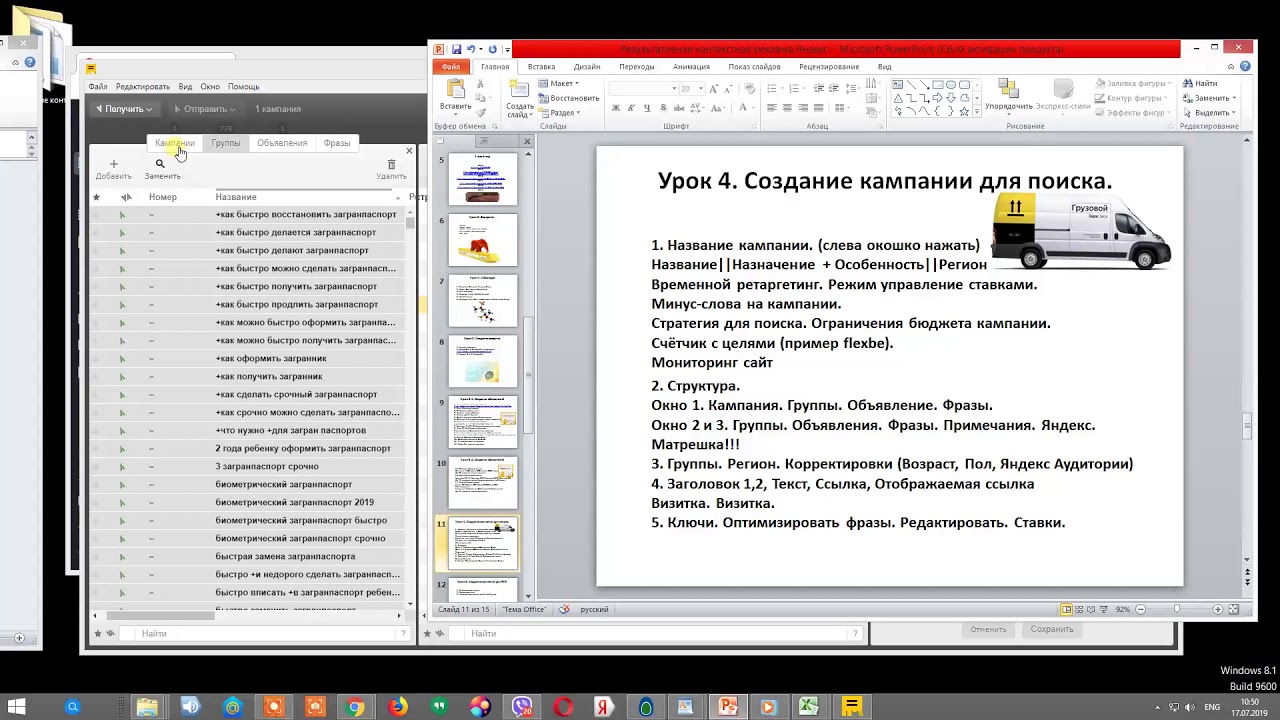Open the Макет layout dropdown
1280x720 pixels.
[x=563, y=83]
